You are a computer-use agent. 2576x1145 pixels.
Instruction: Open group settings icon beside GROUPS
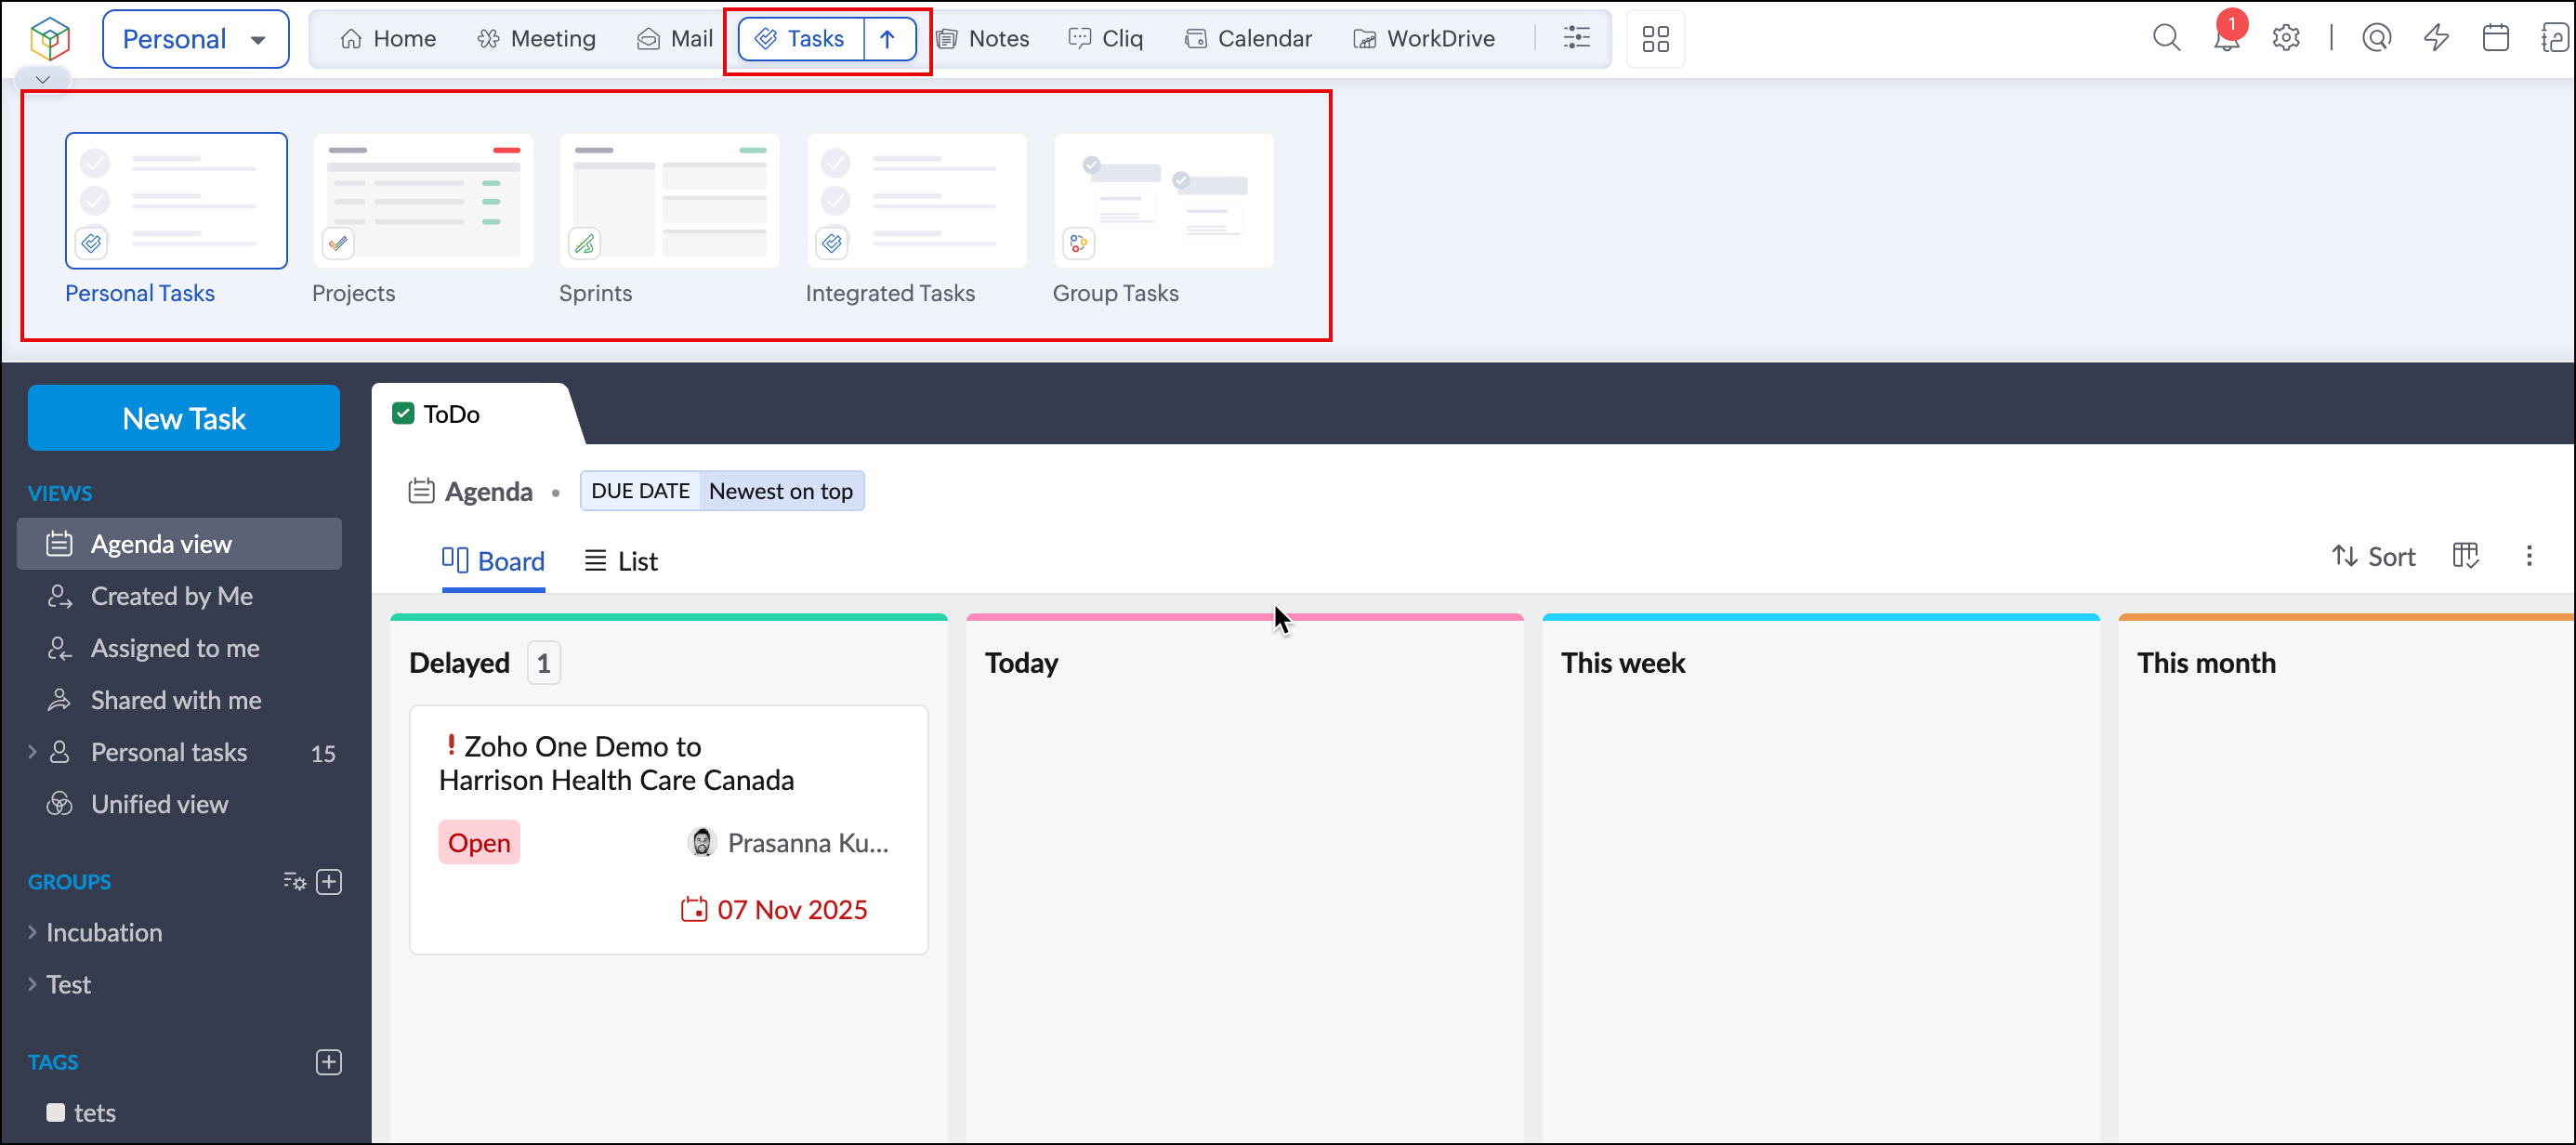click(x=294, y=881)
